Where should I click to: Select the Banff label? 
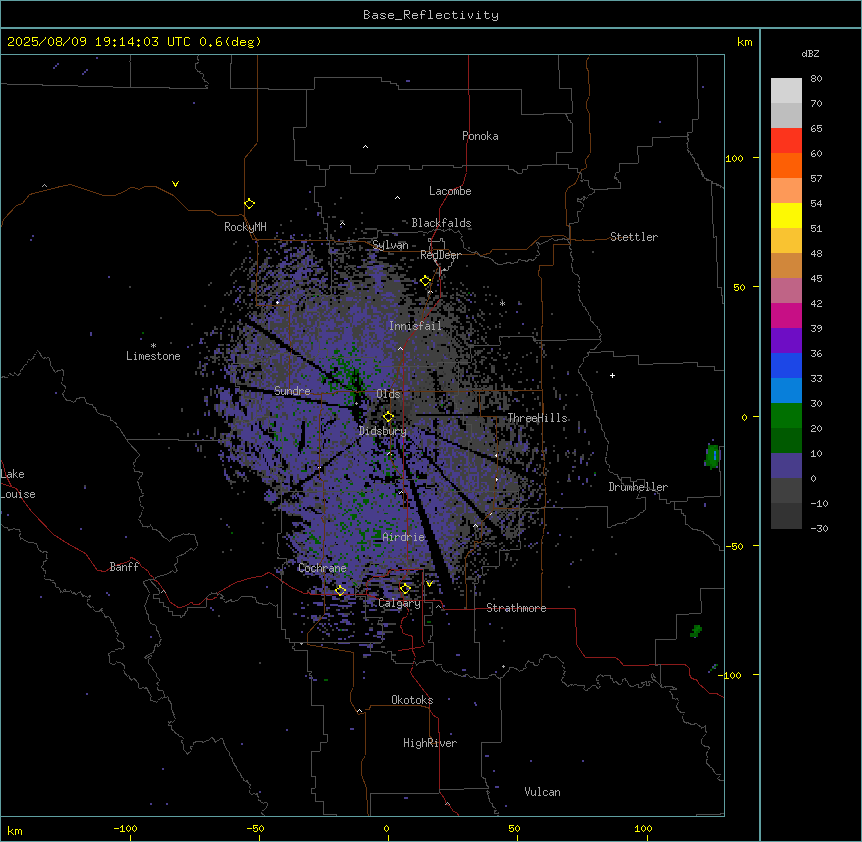click(124, 567)
